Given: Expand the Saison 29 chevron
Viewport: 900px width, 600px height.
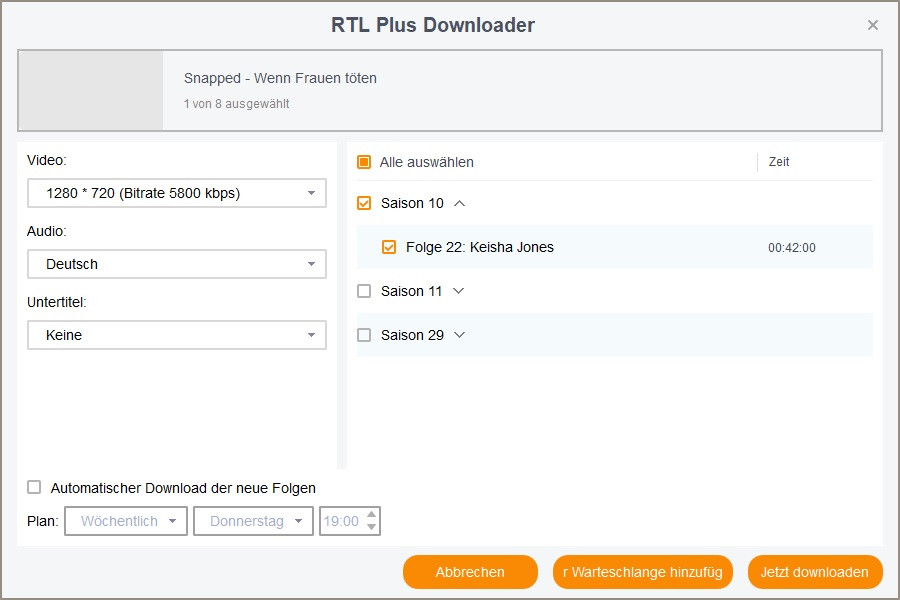Looking at the screenshot, I should 459,335.
